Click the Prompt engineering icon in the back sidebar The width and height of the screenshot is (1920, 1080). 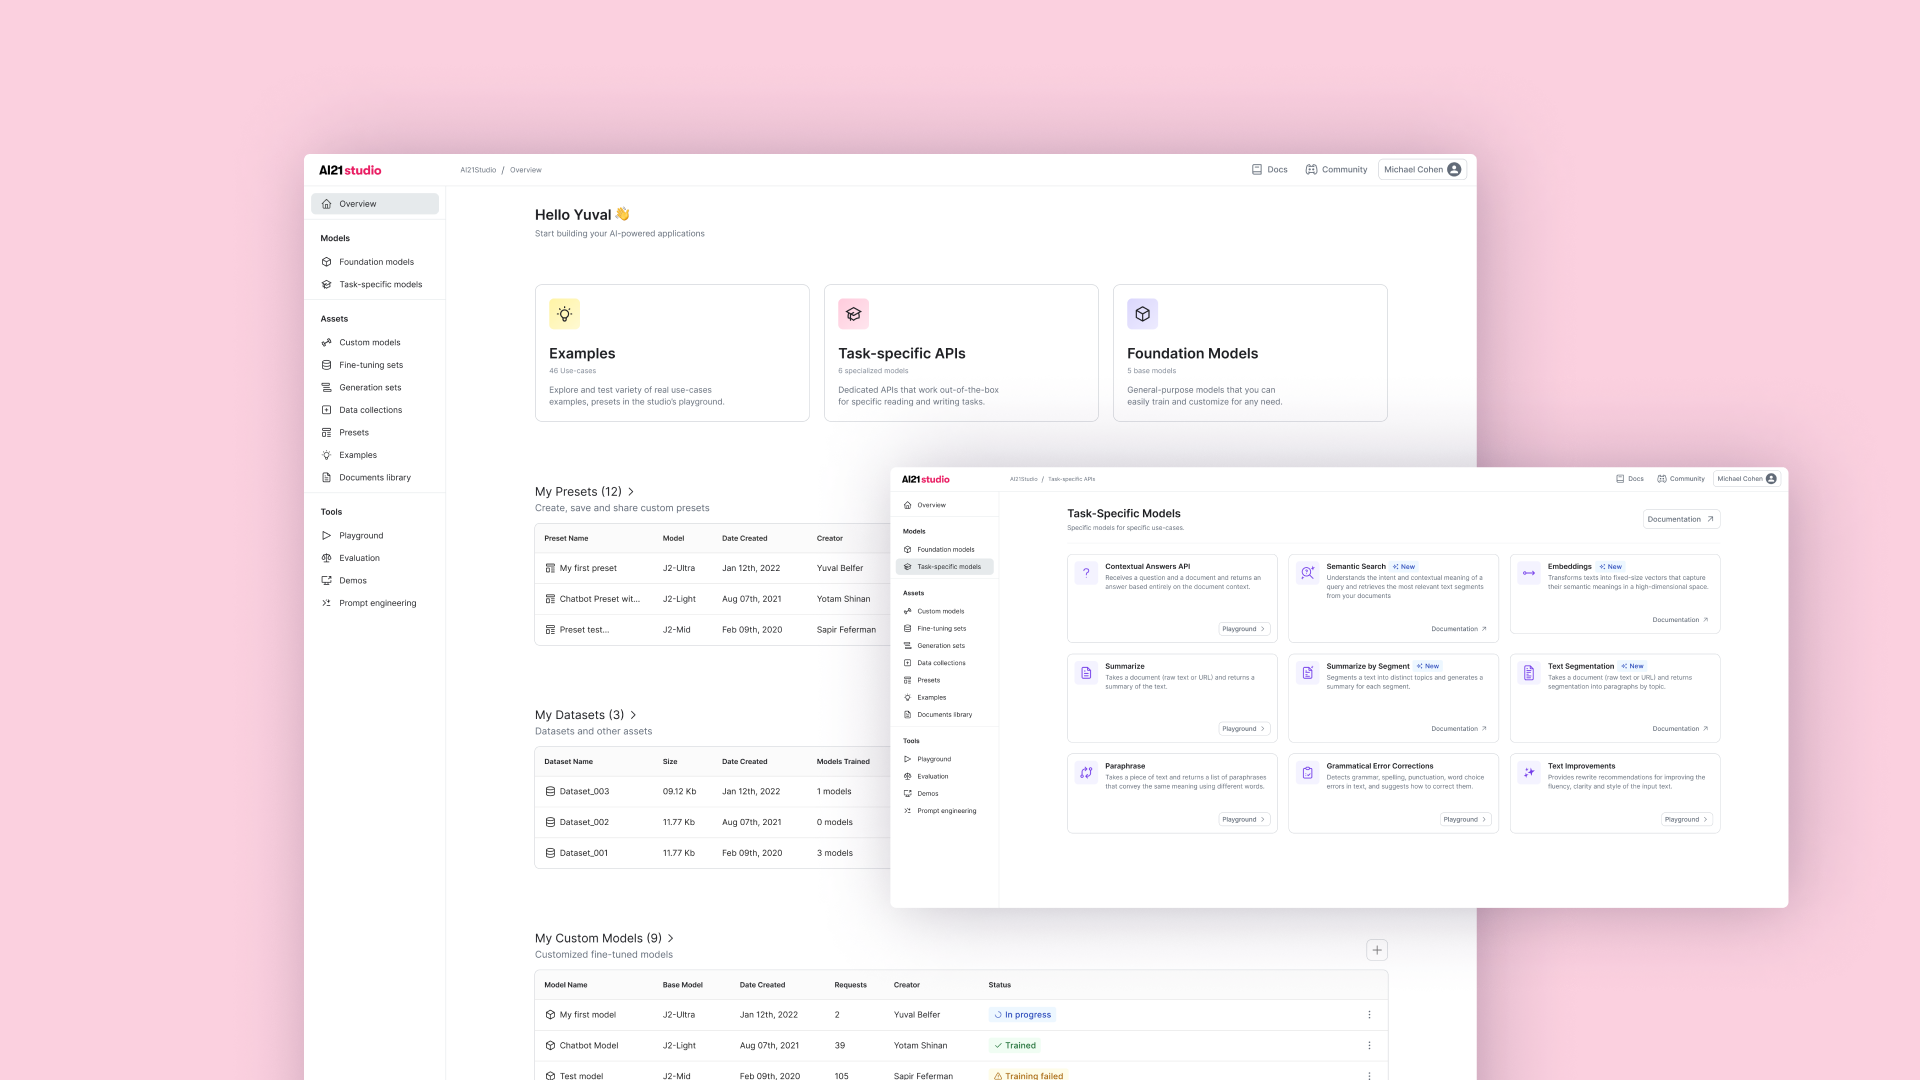tap(326, 603)
